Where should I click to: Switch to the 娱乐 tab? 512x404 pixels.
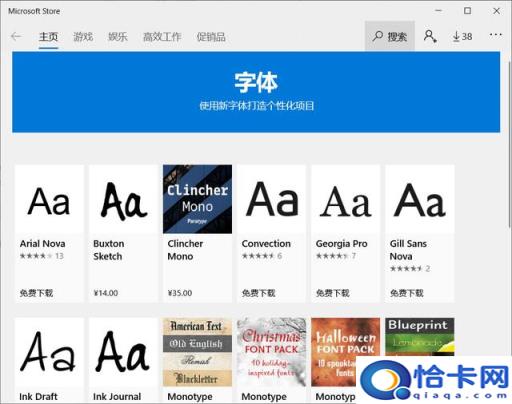point(118,37)
